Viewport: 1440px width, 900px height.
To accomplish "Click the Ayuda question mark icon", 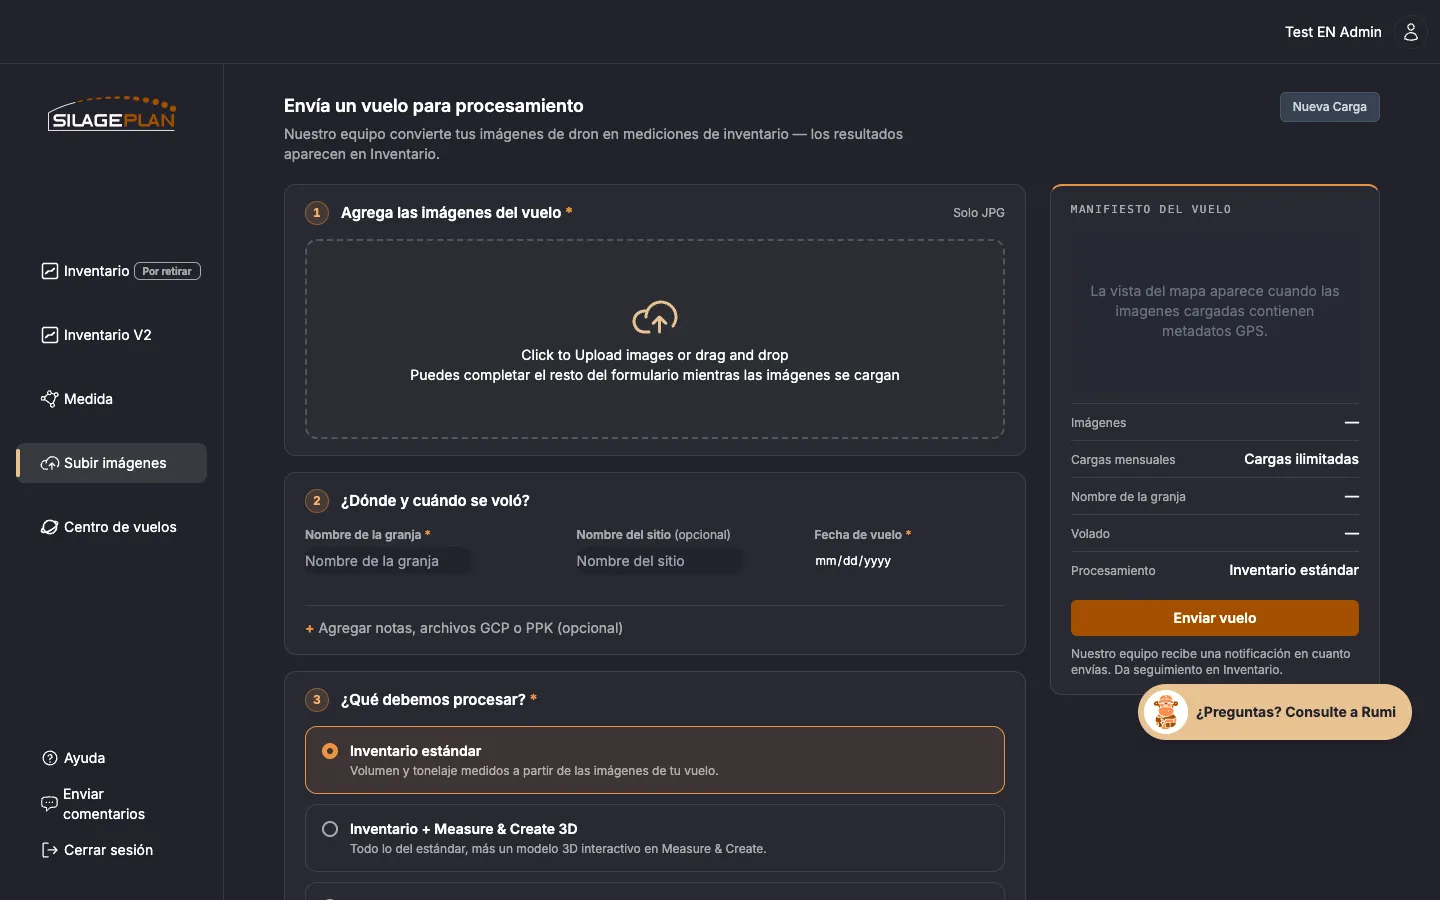I will tap(49, 758).
